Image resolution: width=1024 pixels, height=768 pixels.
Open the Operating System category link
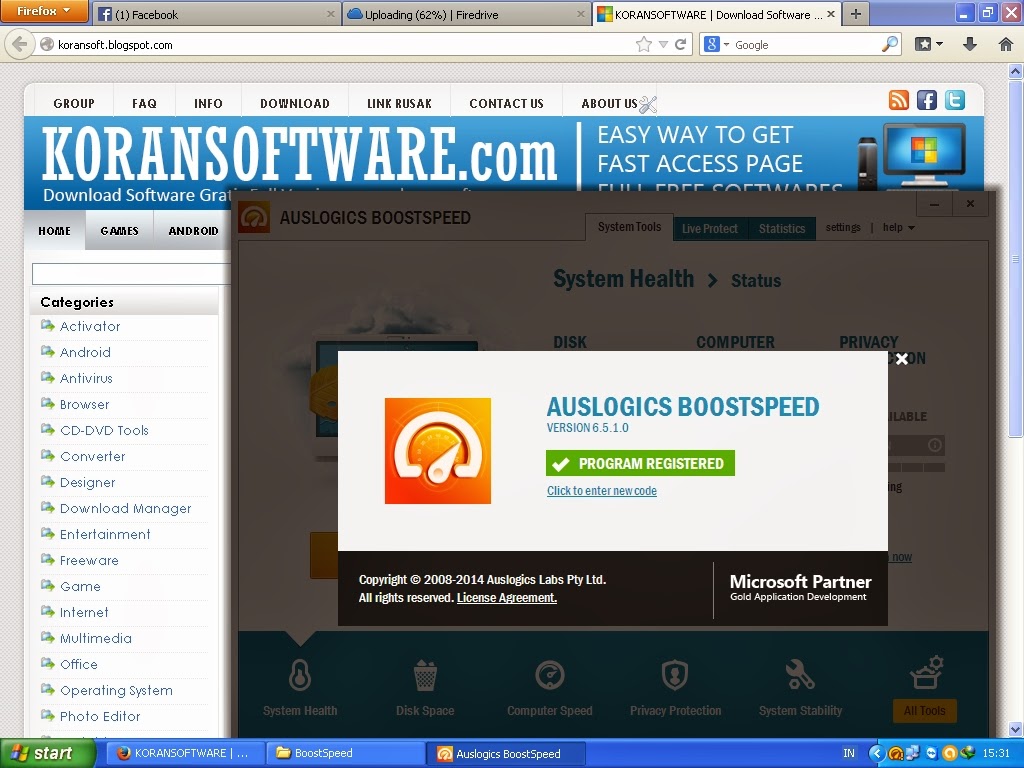tap(116, 690)
